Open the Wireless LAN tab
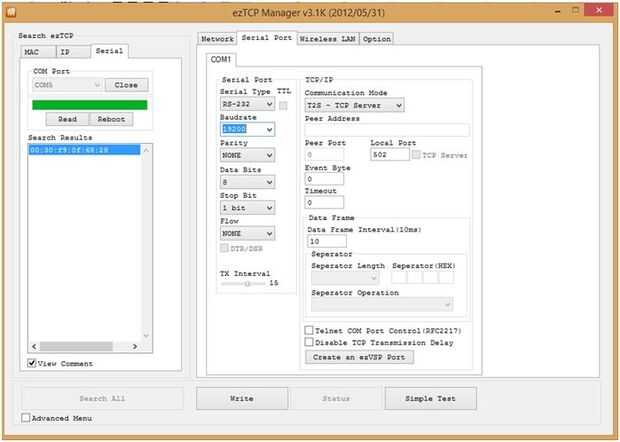The height and width of the screenshot is (442, 620). coord(328,39)
